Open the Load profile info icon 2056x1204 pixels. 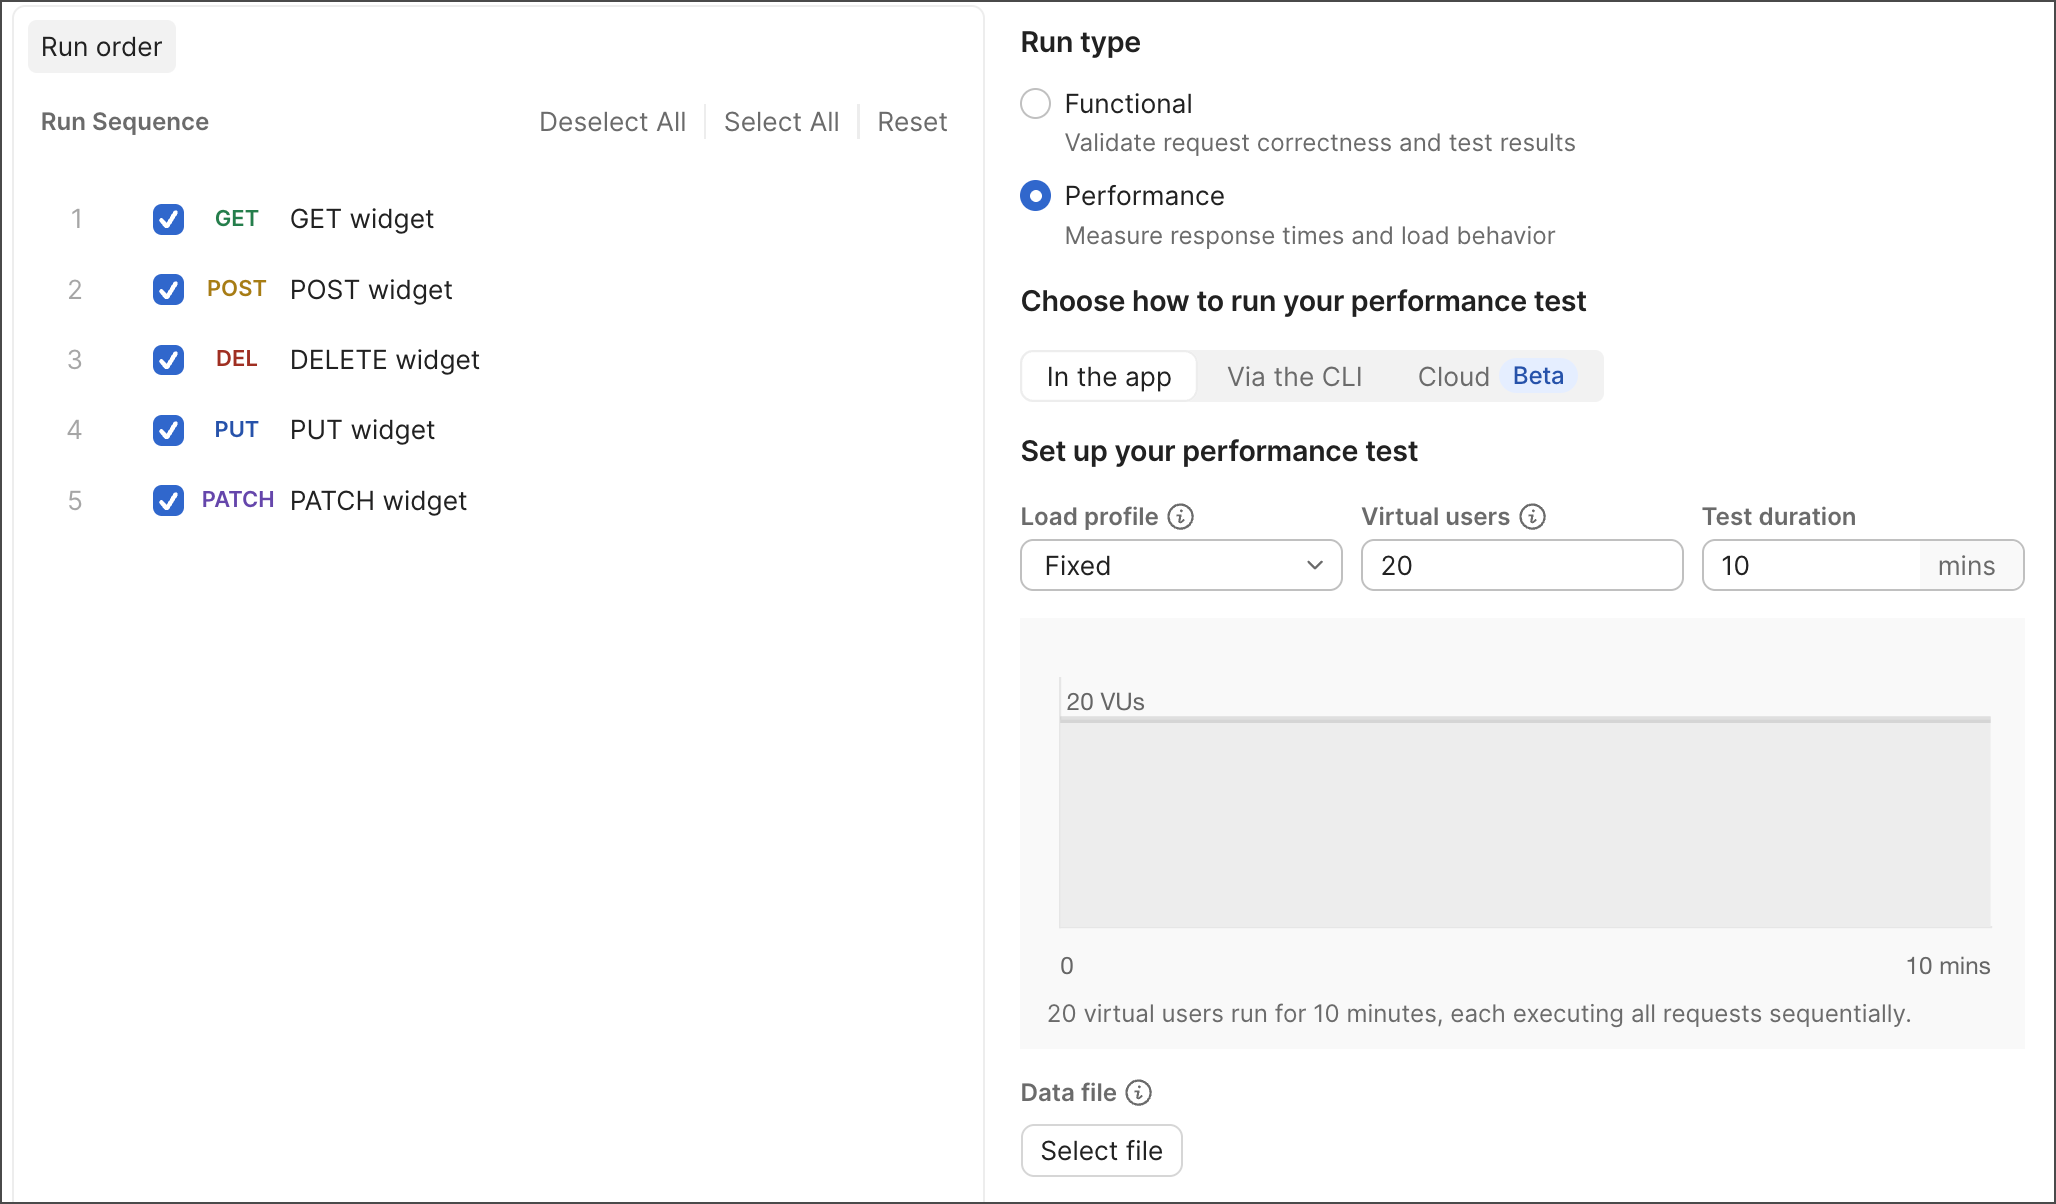click(x=1181, y=517)
